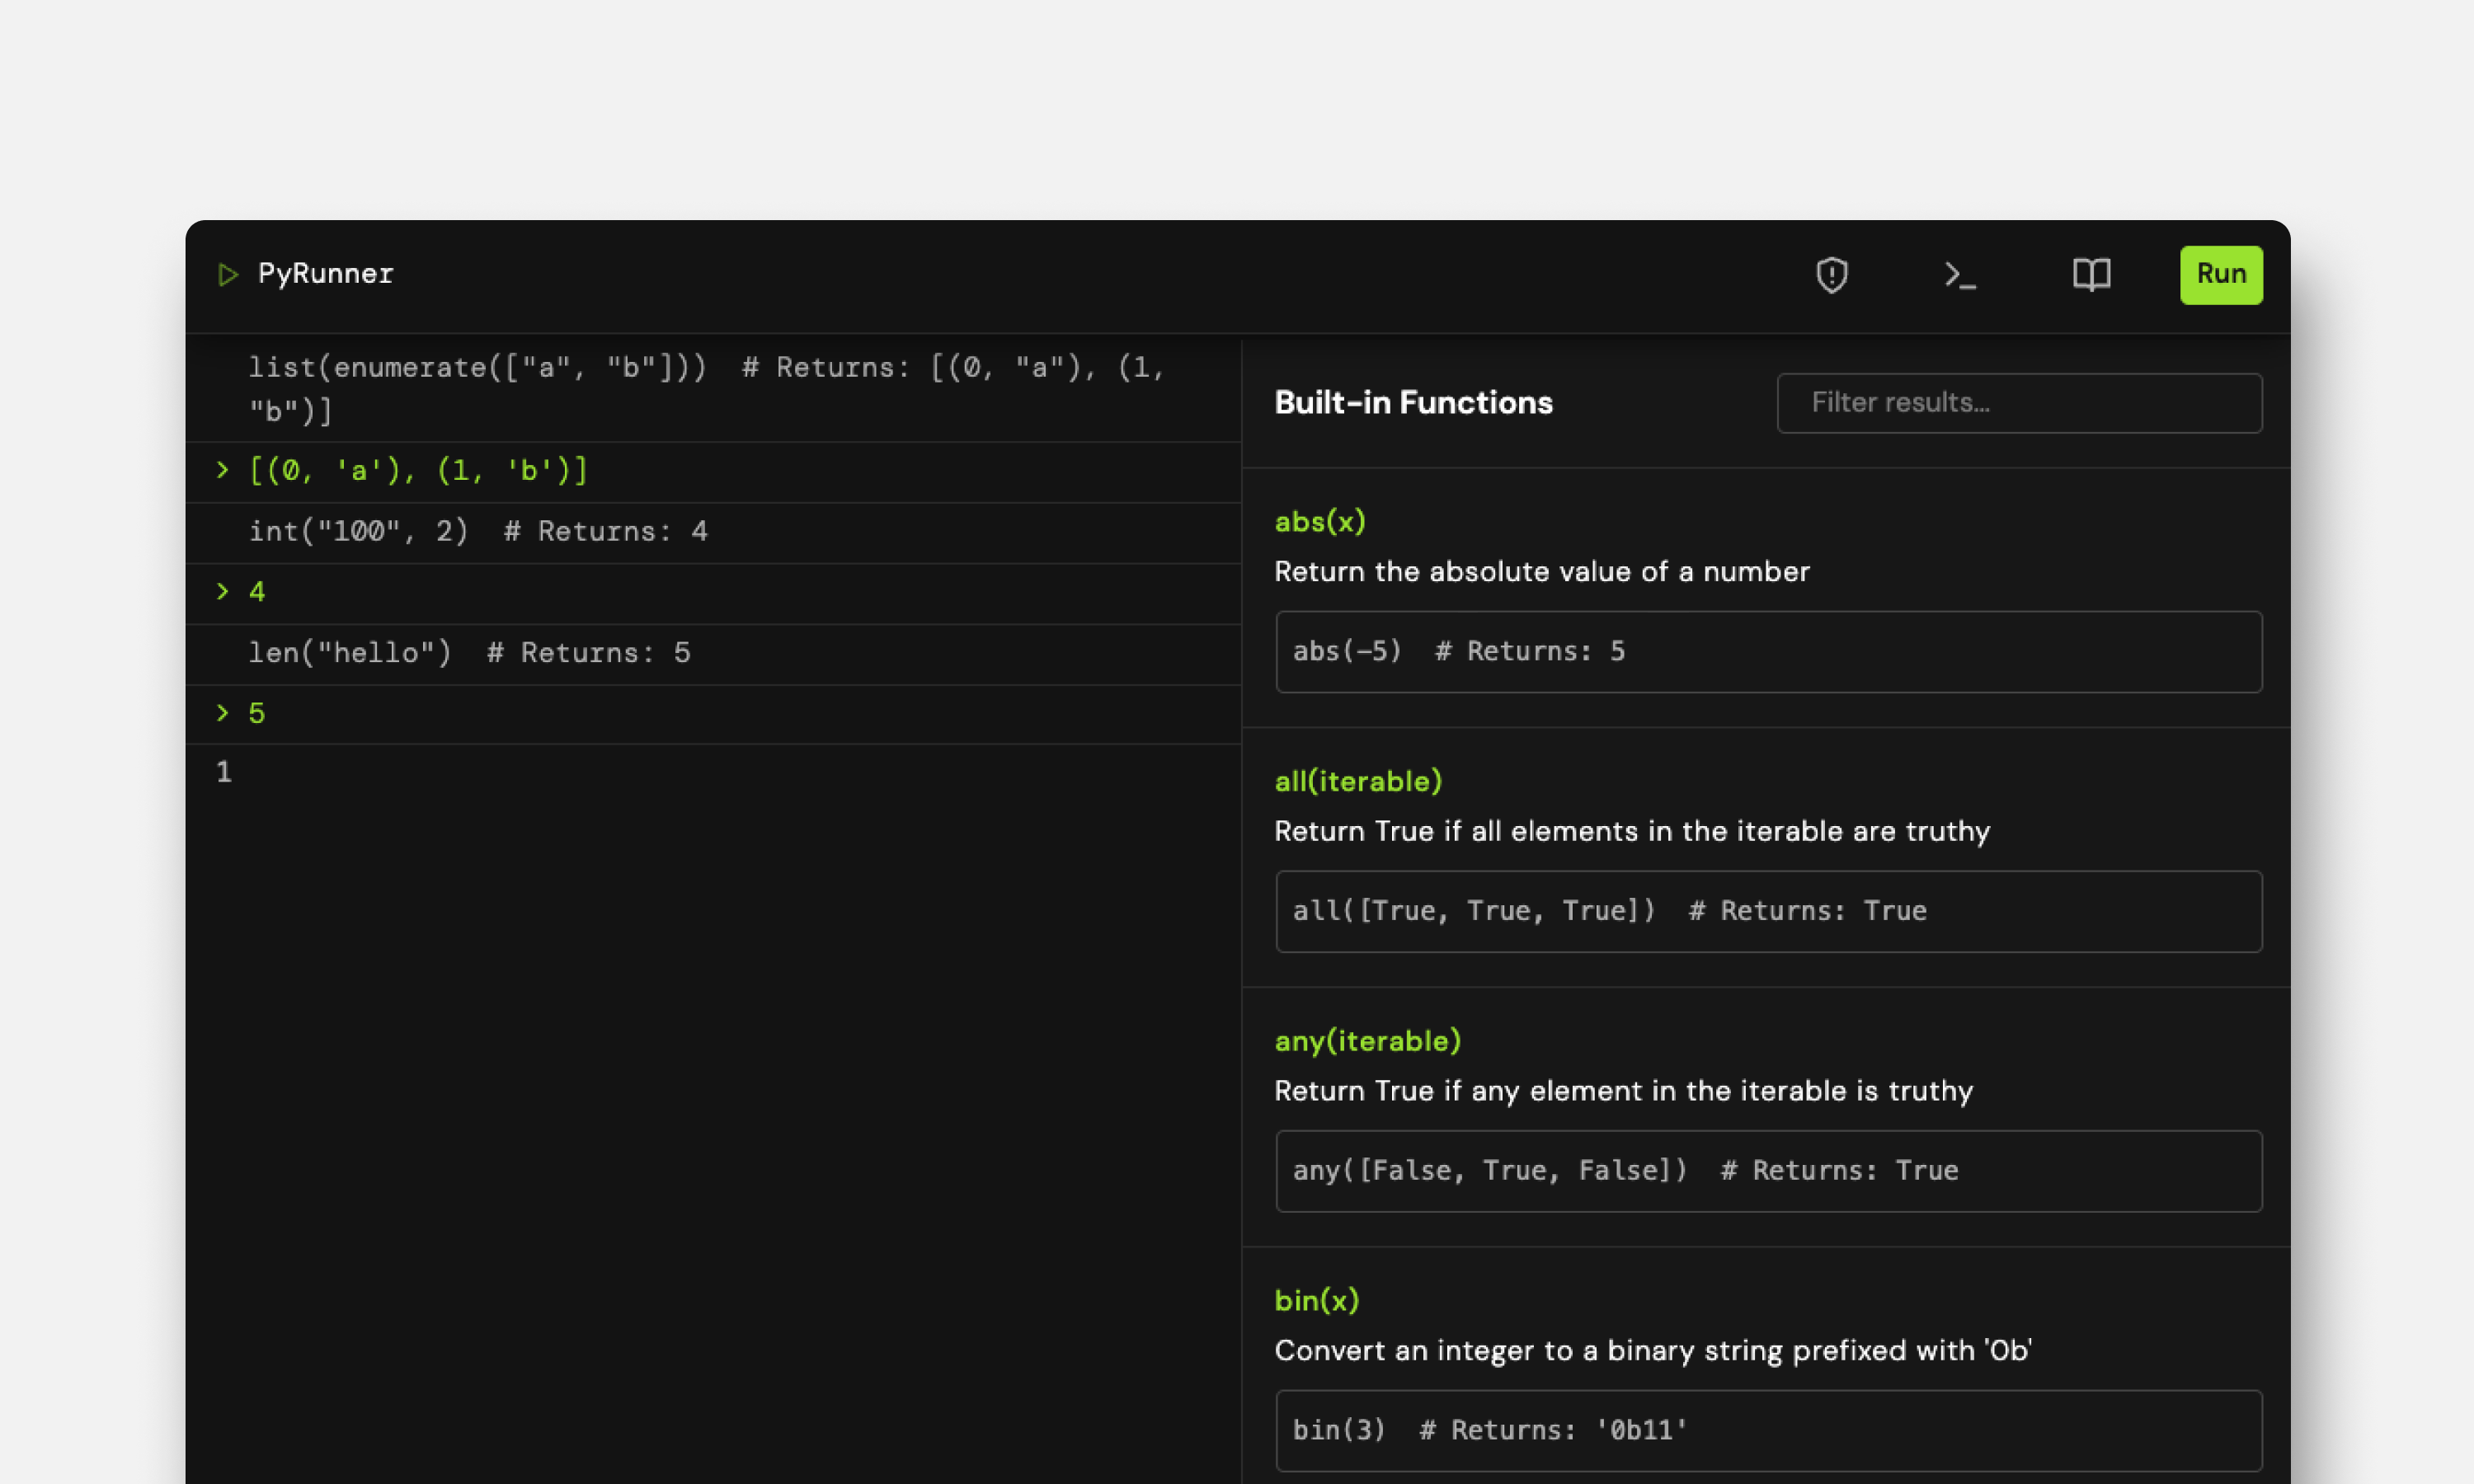2474x1484 pixels.
Task: Click output [(0, 'a'), (1, 'b')]
Action: pos(418,470)
